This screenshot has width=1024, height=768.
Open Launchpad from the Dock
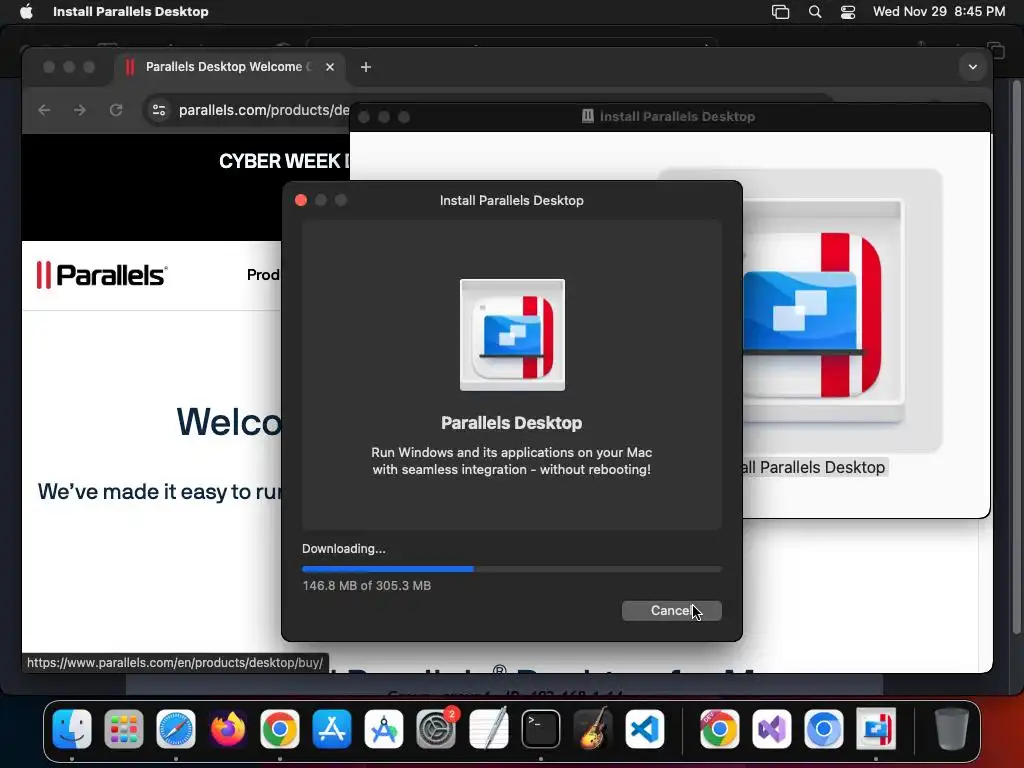point(123,728)
